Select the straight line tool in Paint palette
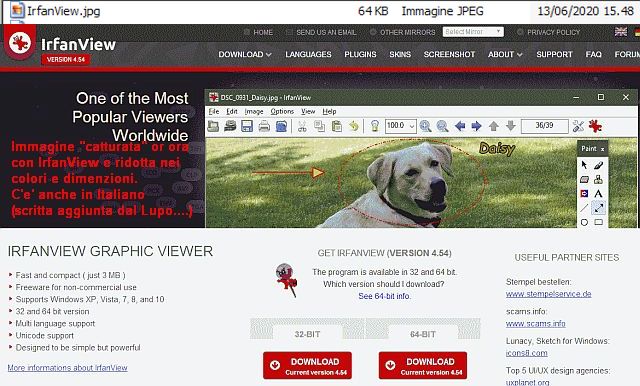The image size is (640, 386). pos(584,208)
